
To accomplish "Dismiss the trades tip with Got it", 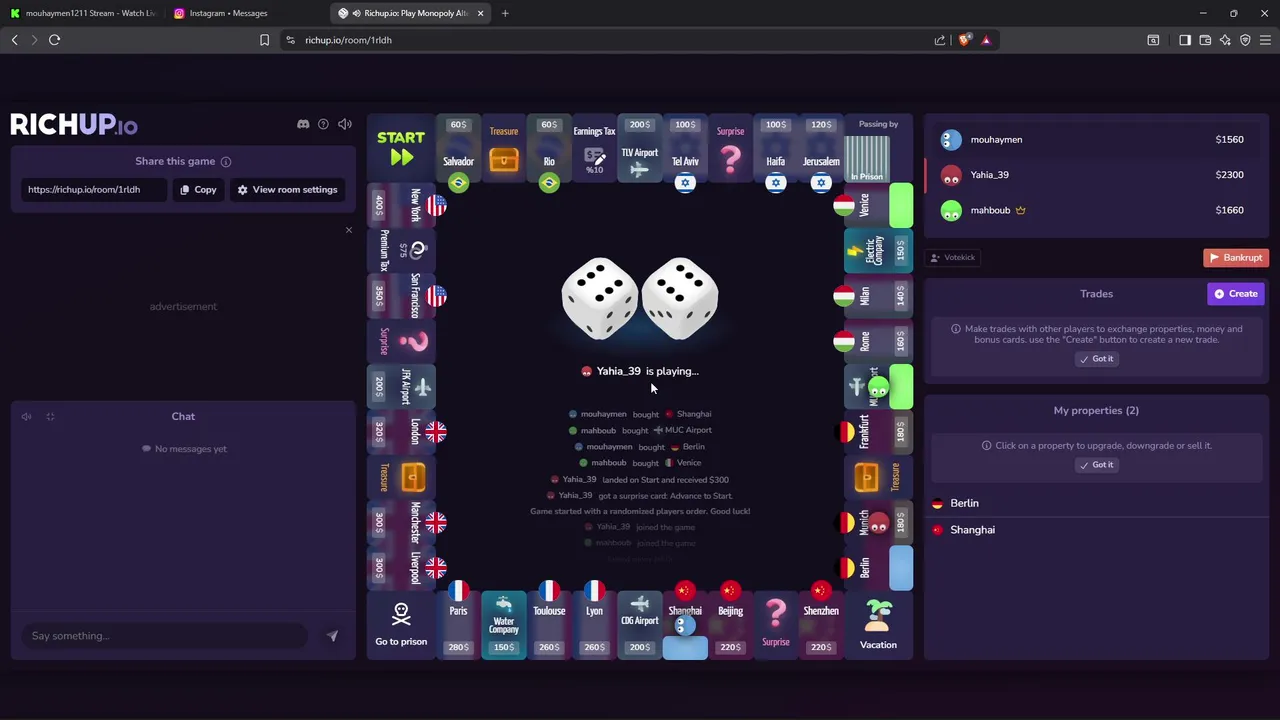I will [x=1096, y=358].
